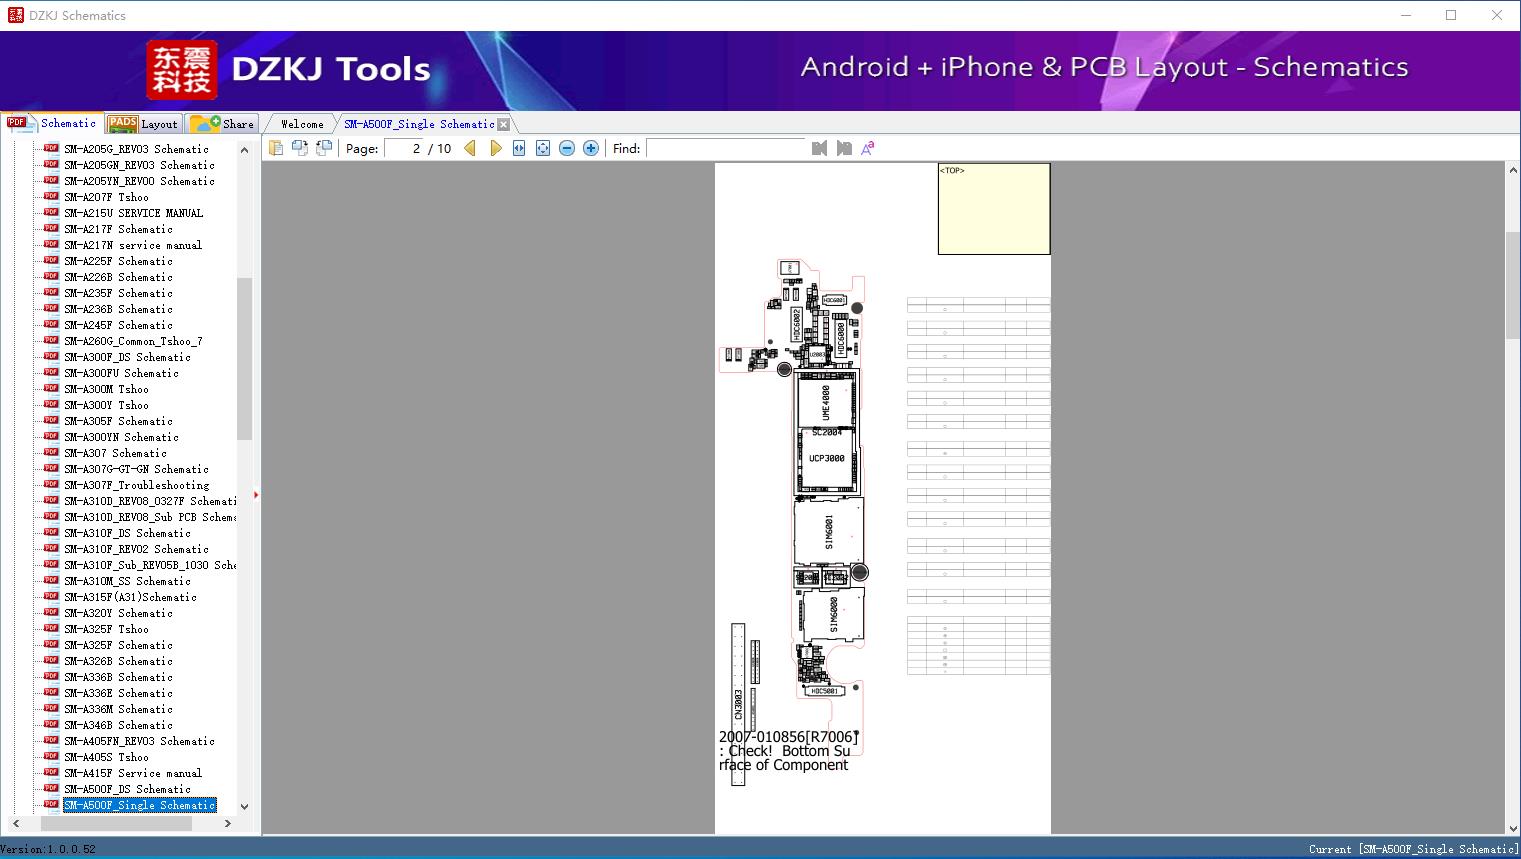Image resolution: width=1521 pixels, height=859 pixels.
Task: Open SM-A325F Tshoo
Action: (x=106, y=629)
